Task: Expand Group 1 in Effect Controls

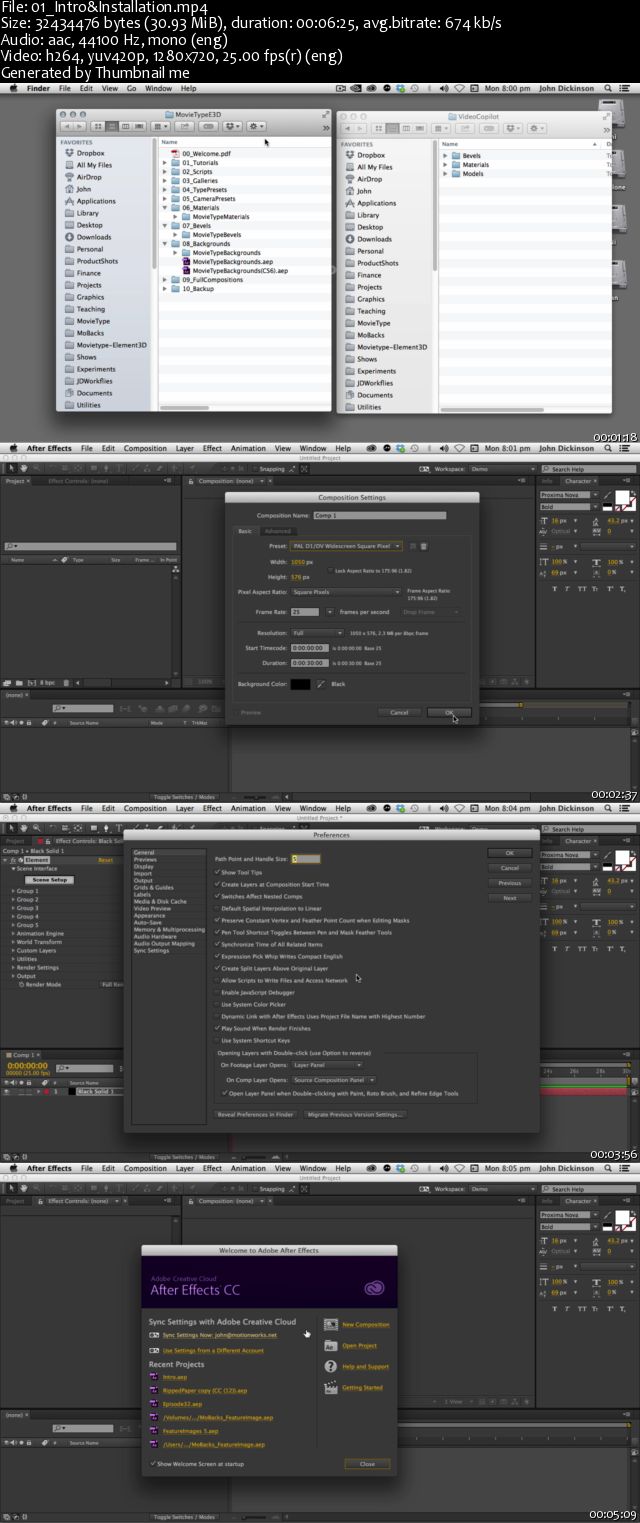Action: [x=12, y=891]
